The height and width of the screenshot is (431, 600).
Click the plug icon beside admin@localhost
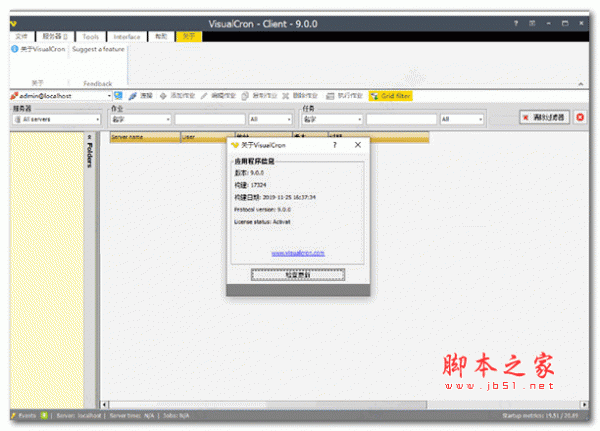(x=15, y=96)
